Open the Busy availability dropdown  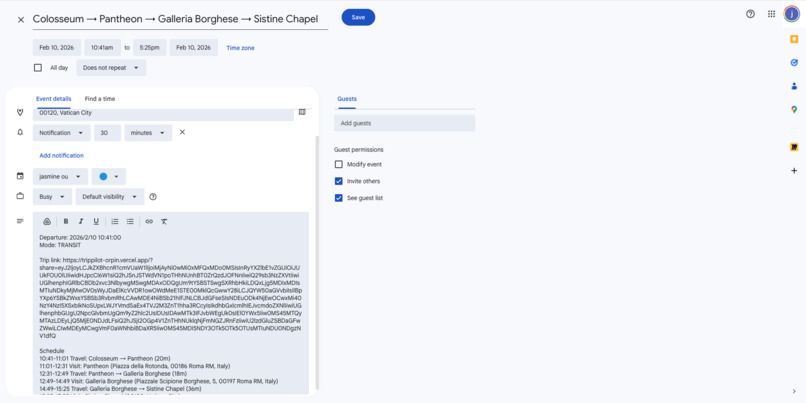[x=52, y=196]
